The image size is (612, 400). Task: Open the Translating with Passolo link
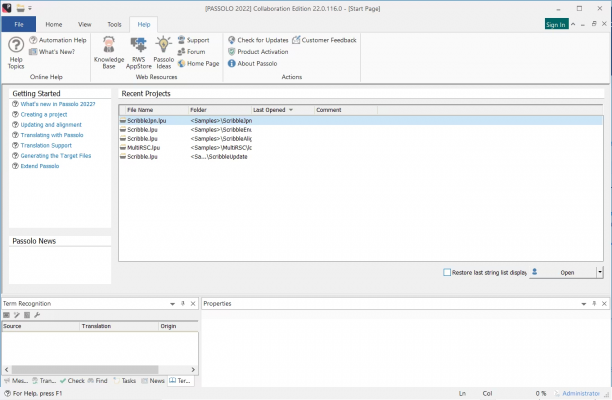pyautogui.click(x=52, y=135)
